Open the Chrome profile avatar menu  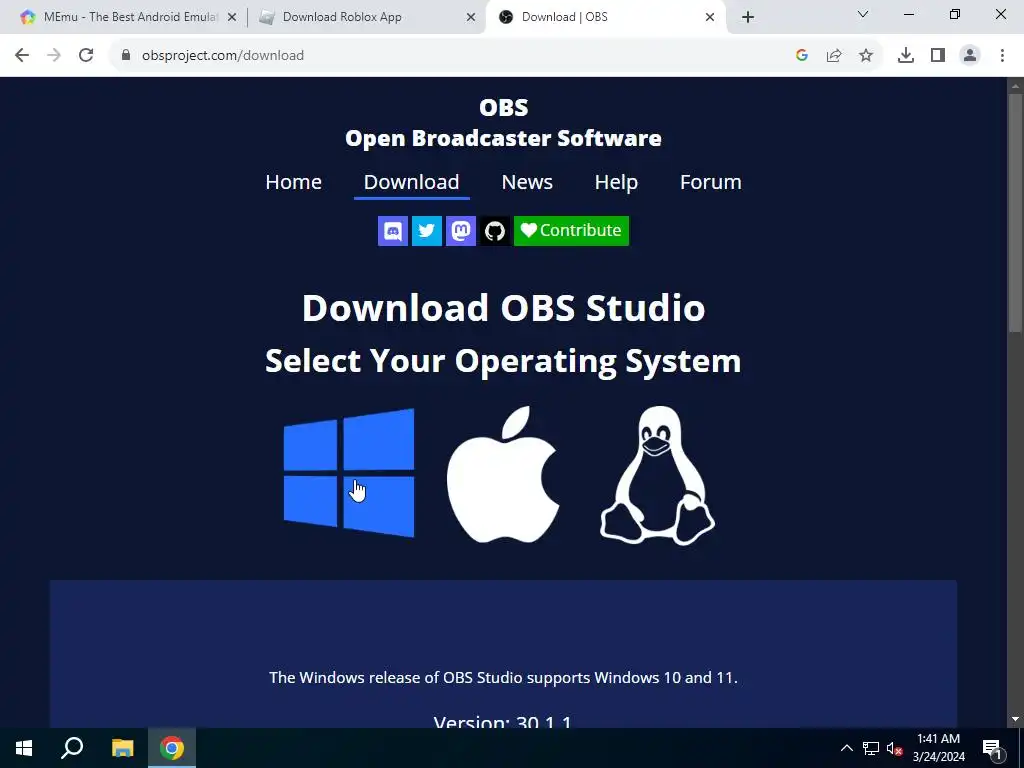tap(970, 56)
